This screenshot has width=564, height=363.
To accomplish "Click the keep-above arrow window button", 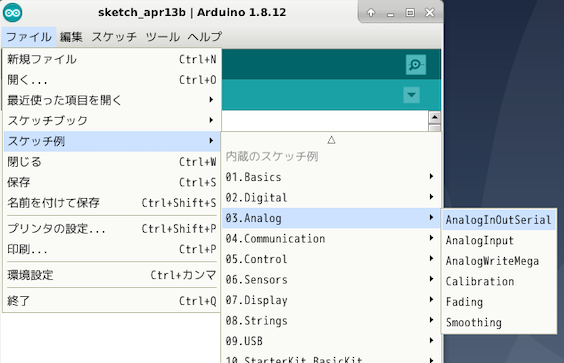I will tap(371, 13).
